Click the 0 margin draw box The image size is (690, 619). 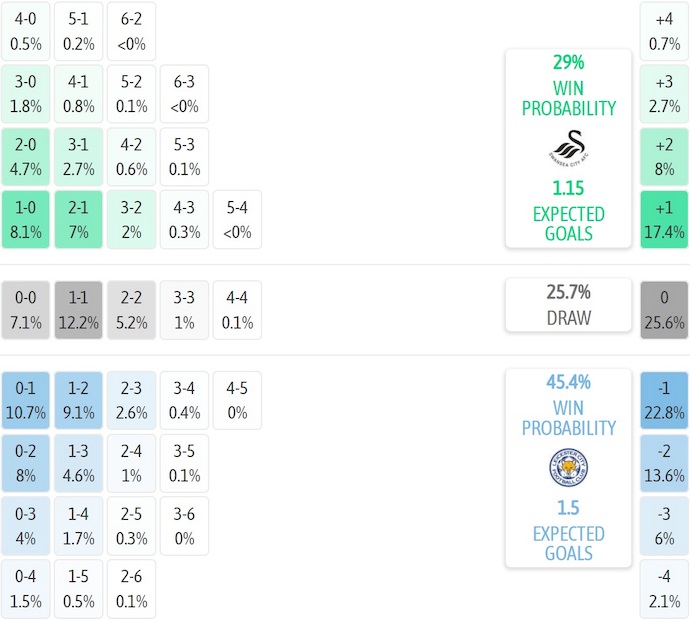point(664,310)
